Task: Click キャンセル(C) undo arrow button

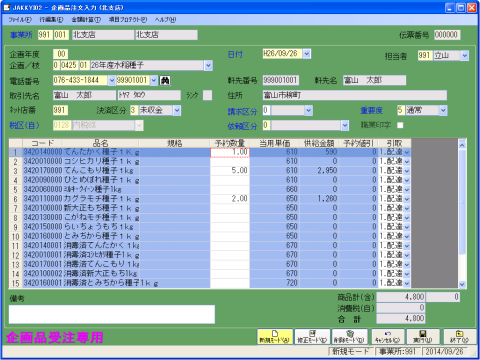Action: pos(388,336)
